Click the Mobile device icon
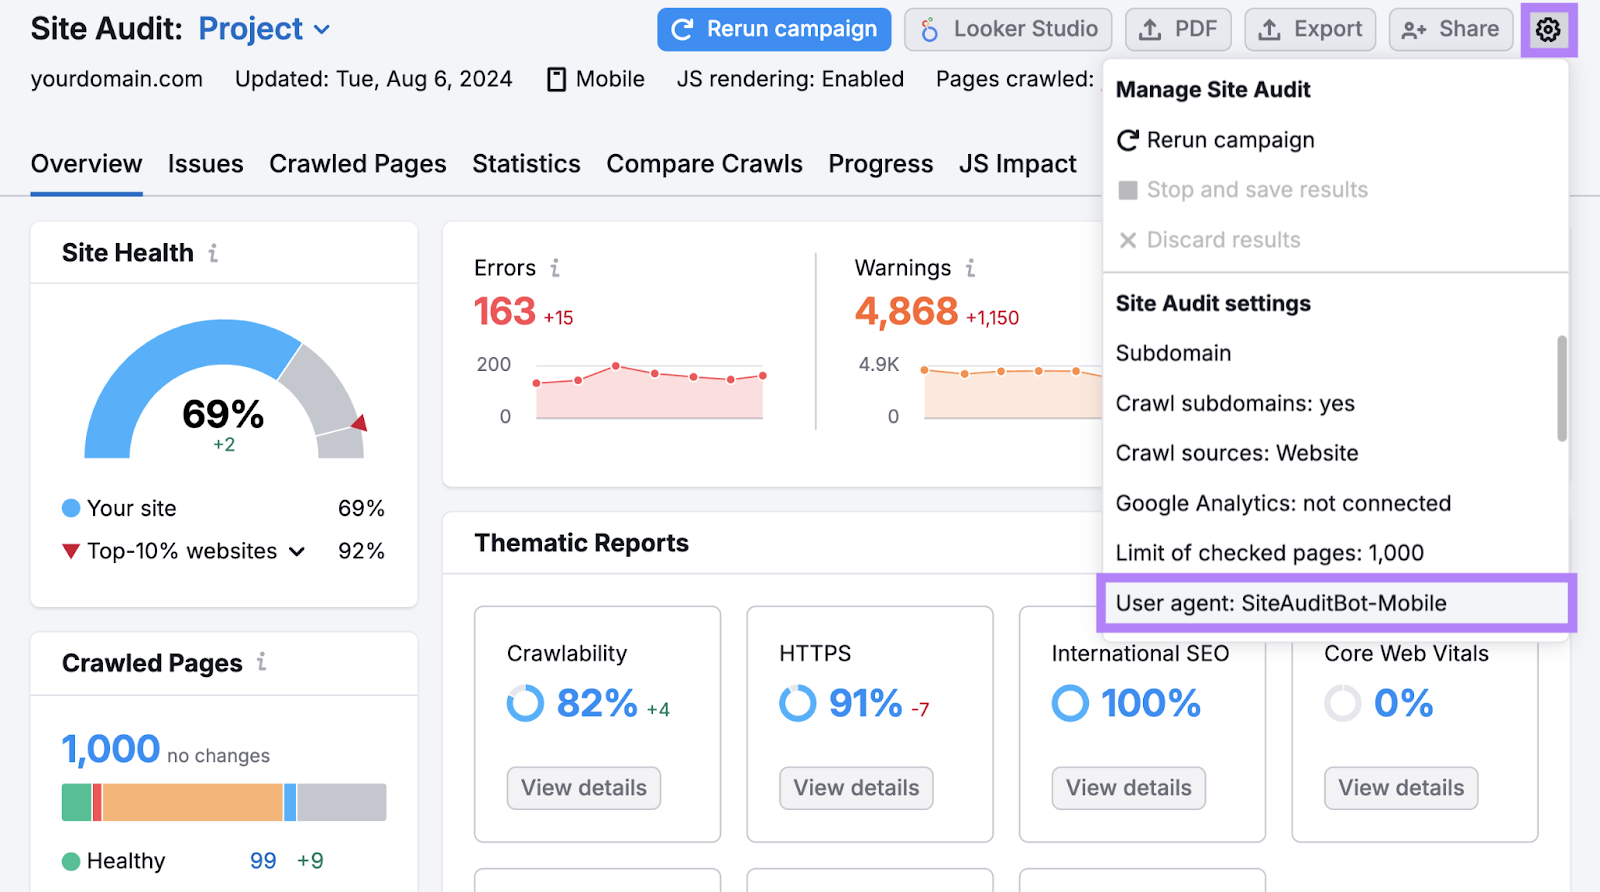This screenshot has width=1600, height=892. coord(557,80)
